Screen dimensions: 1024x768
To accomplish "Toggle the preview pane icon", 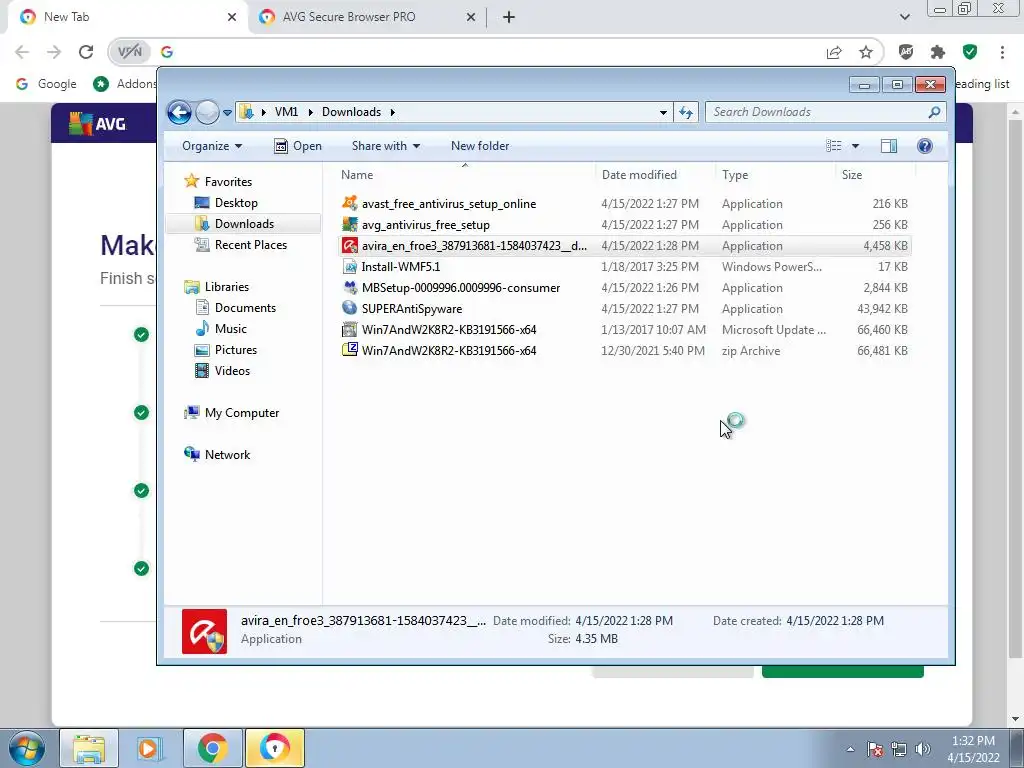I will coord(889,146).
